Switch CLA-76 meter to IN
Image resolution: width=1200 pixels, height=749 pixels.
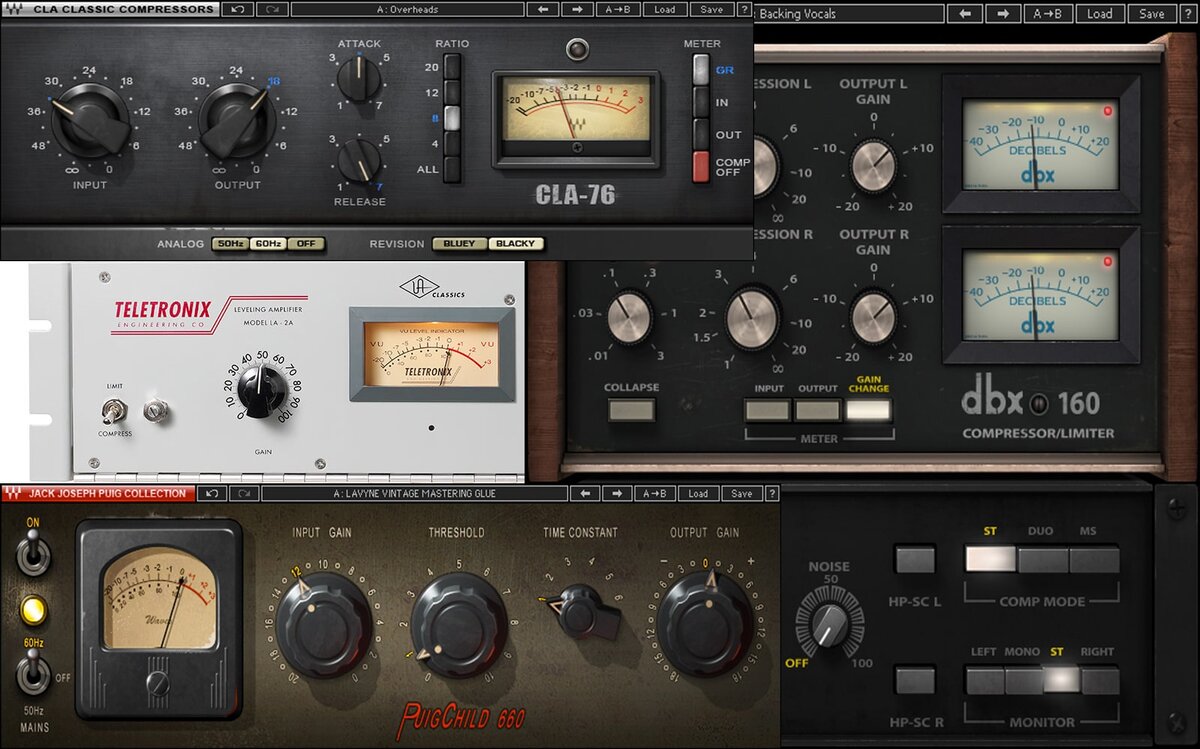[x=701, y=102]
